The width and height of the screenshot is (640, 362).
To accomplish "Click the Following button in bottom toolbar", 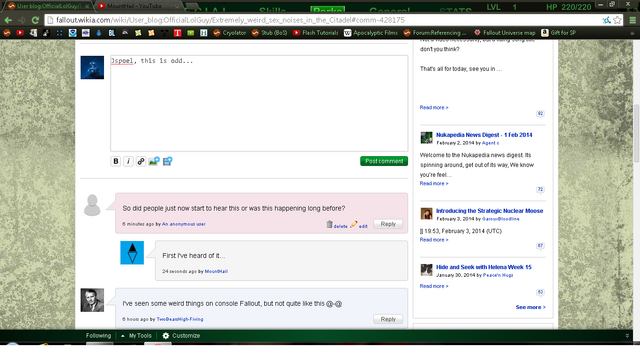I will 98,335.
